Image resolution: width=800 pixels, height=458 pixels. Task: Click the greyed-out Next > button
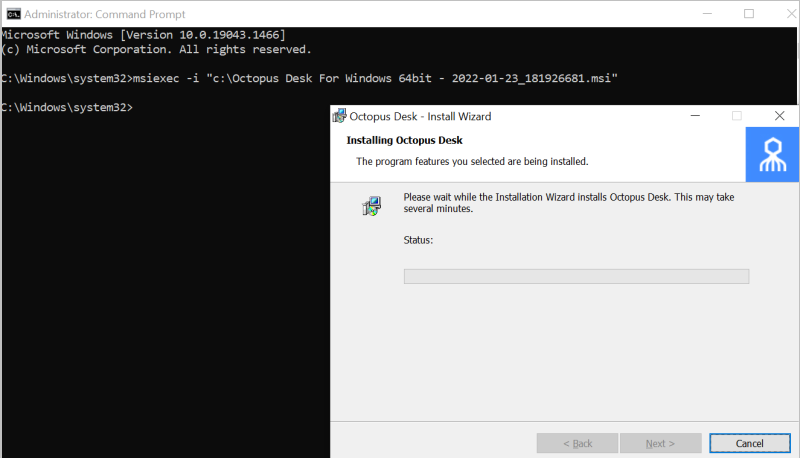tap(660, 443)
